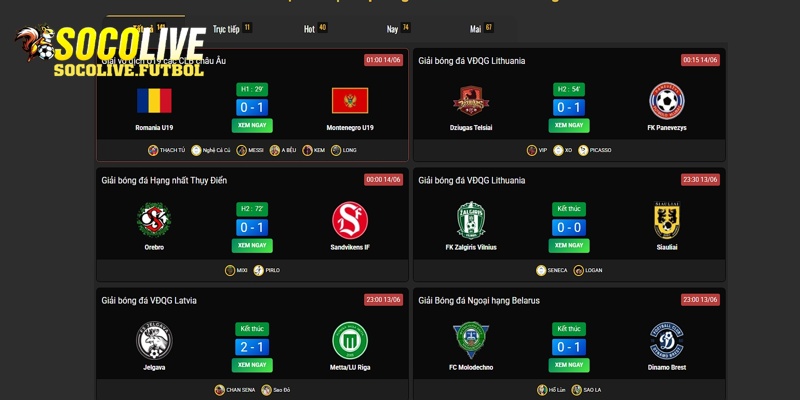Click XEM NGAY for Romania U19 match
Image resolution: width=800 pixels, height=400 pixels.
tap(252, 126)
